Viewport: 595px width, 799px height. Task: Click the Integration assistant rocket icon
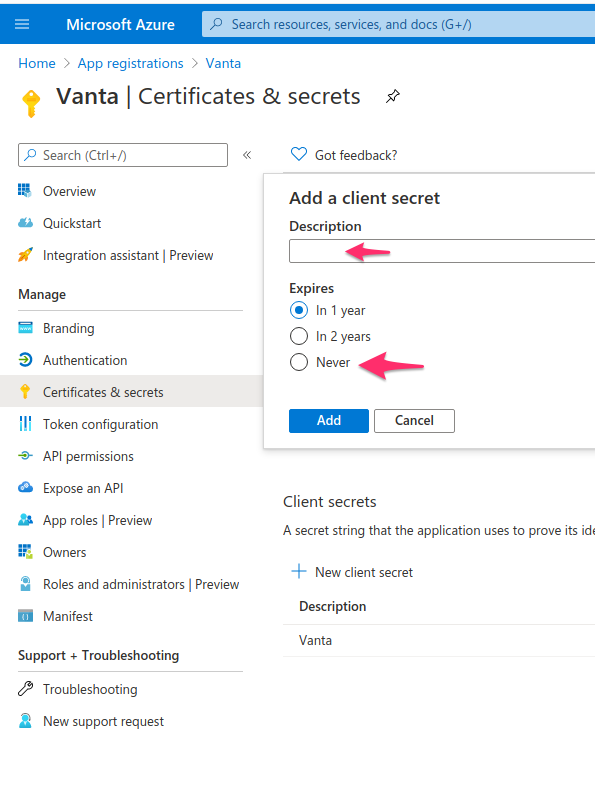(25, 255)
